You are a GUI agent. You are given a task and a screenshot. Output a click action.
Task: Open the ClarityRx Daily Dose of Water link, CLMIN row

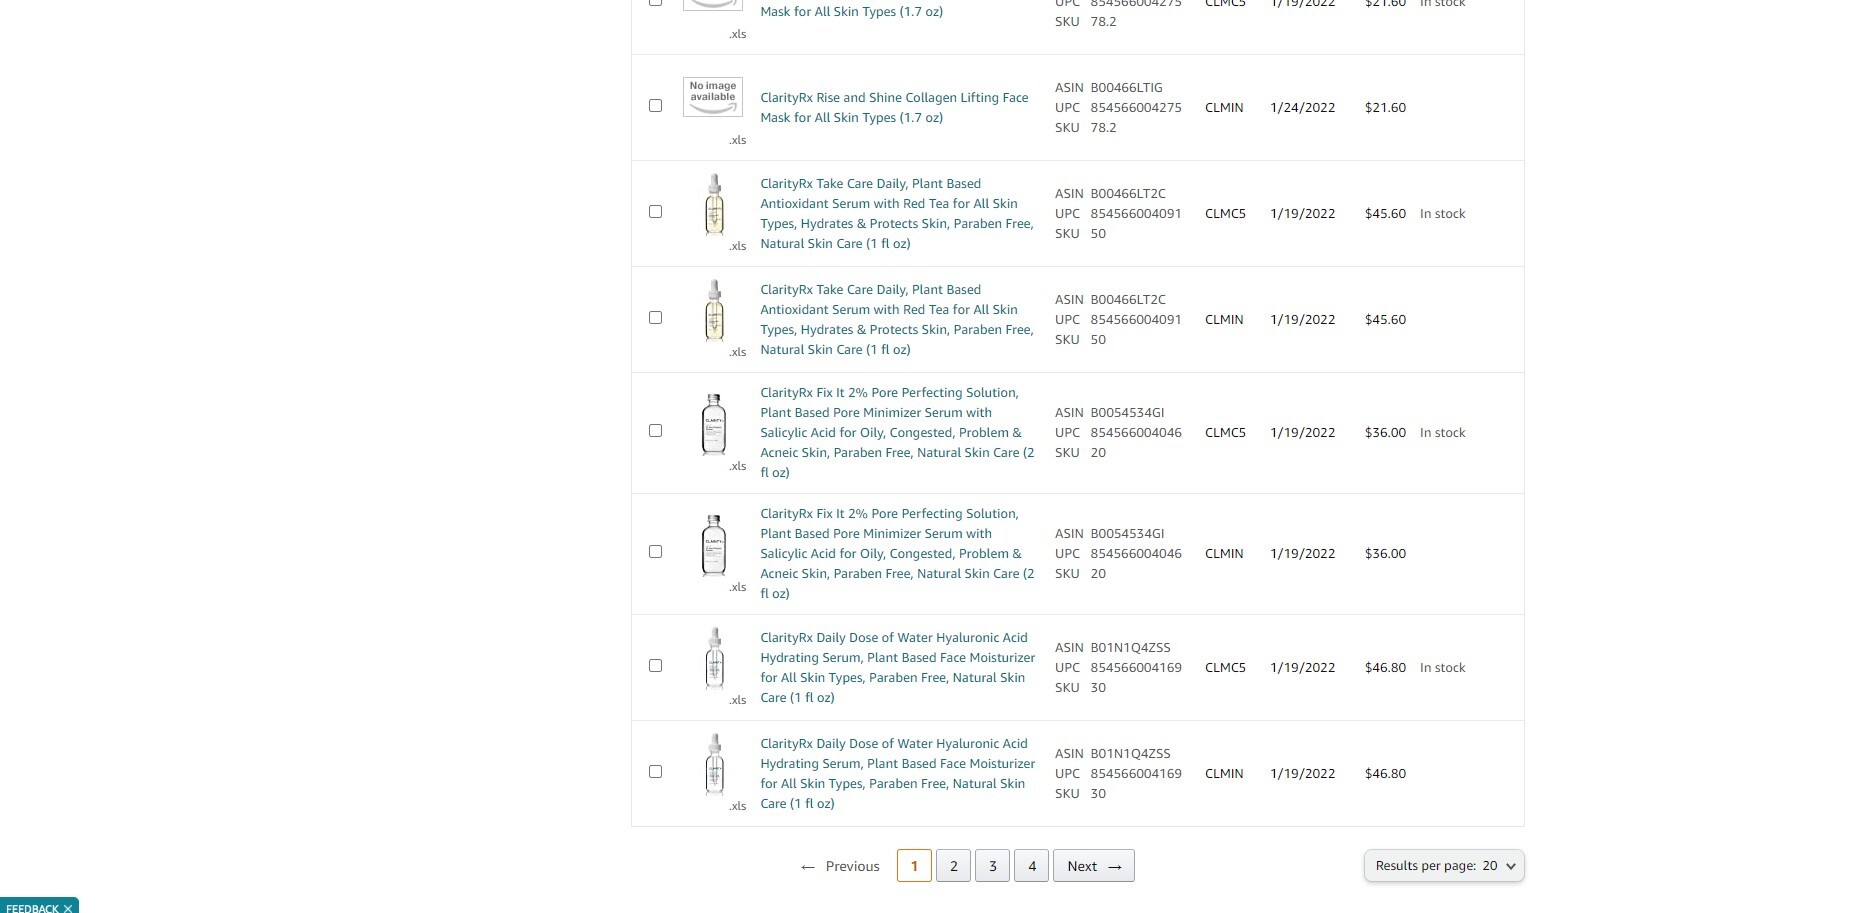(897, 773)
